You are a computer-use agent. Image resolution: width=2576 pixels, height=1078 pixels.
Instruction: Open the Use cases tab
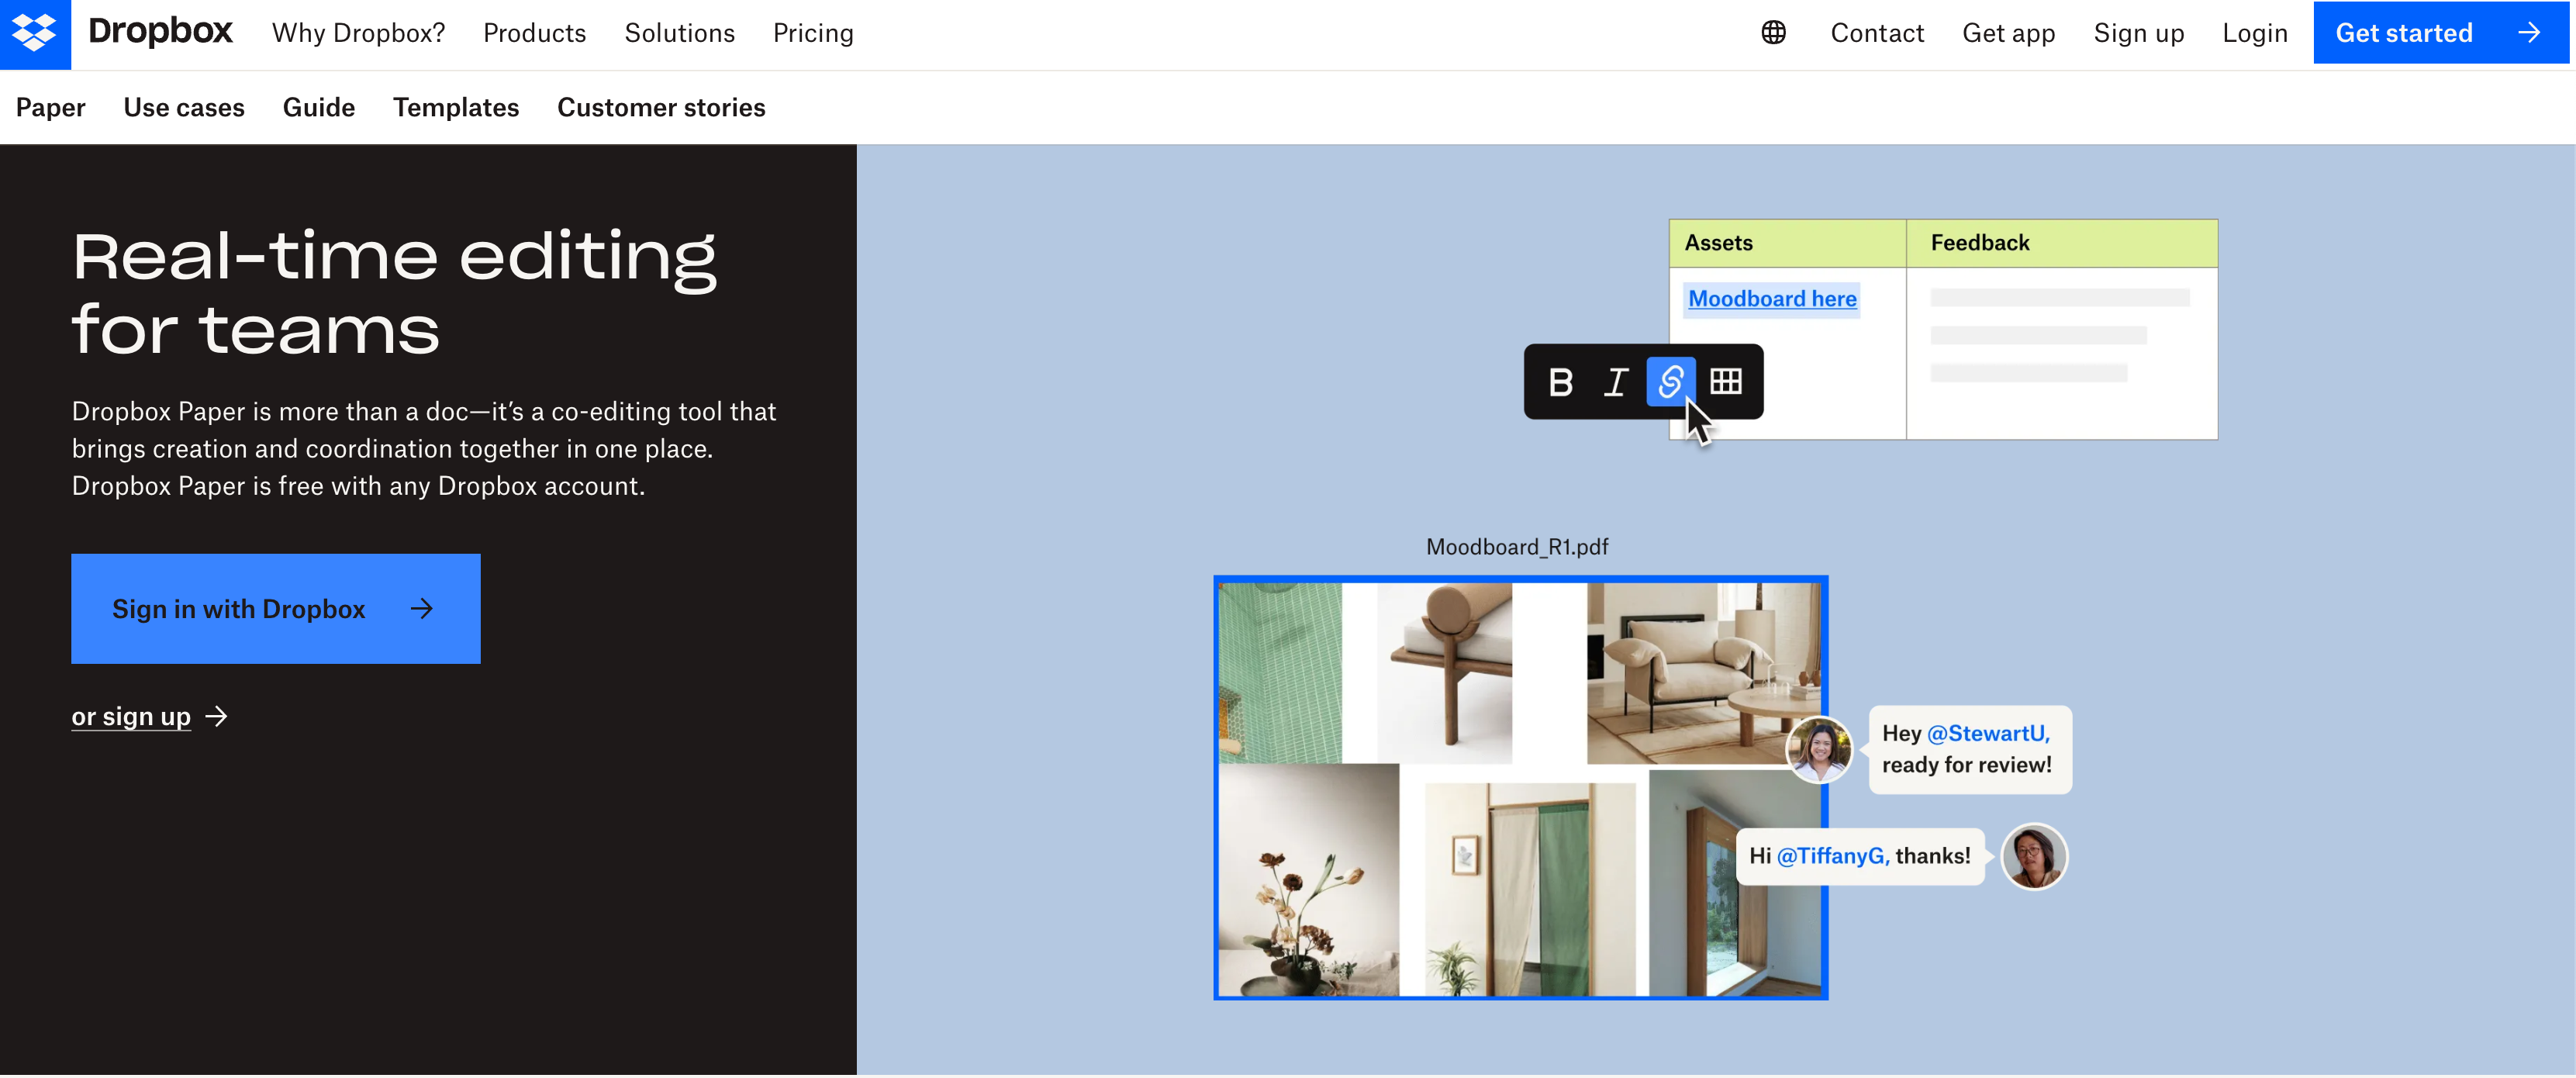click(184, 107)
